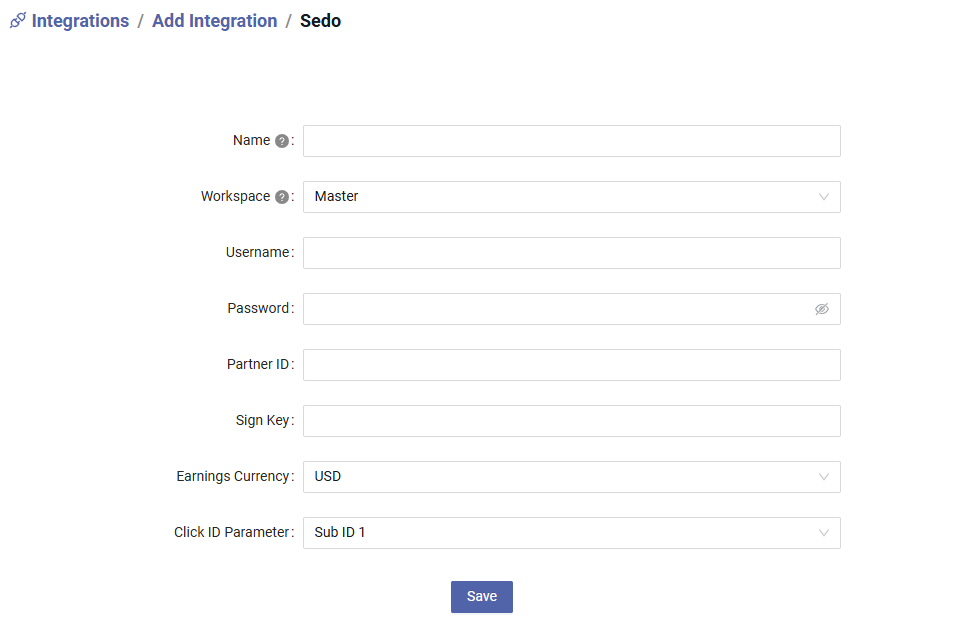Click the Sedo breadcrumb title

tap(320, 21)
